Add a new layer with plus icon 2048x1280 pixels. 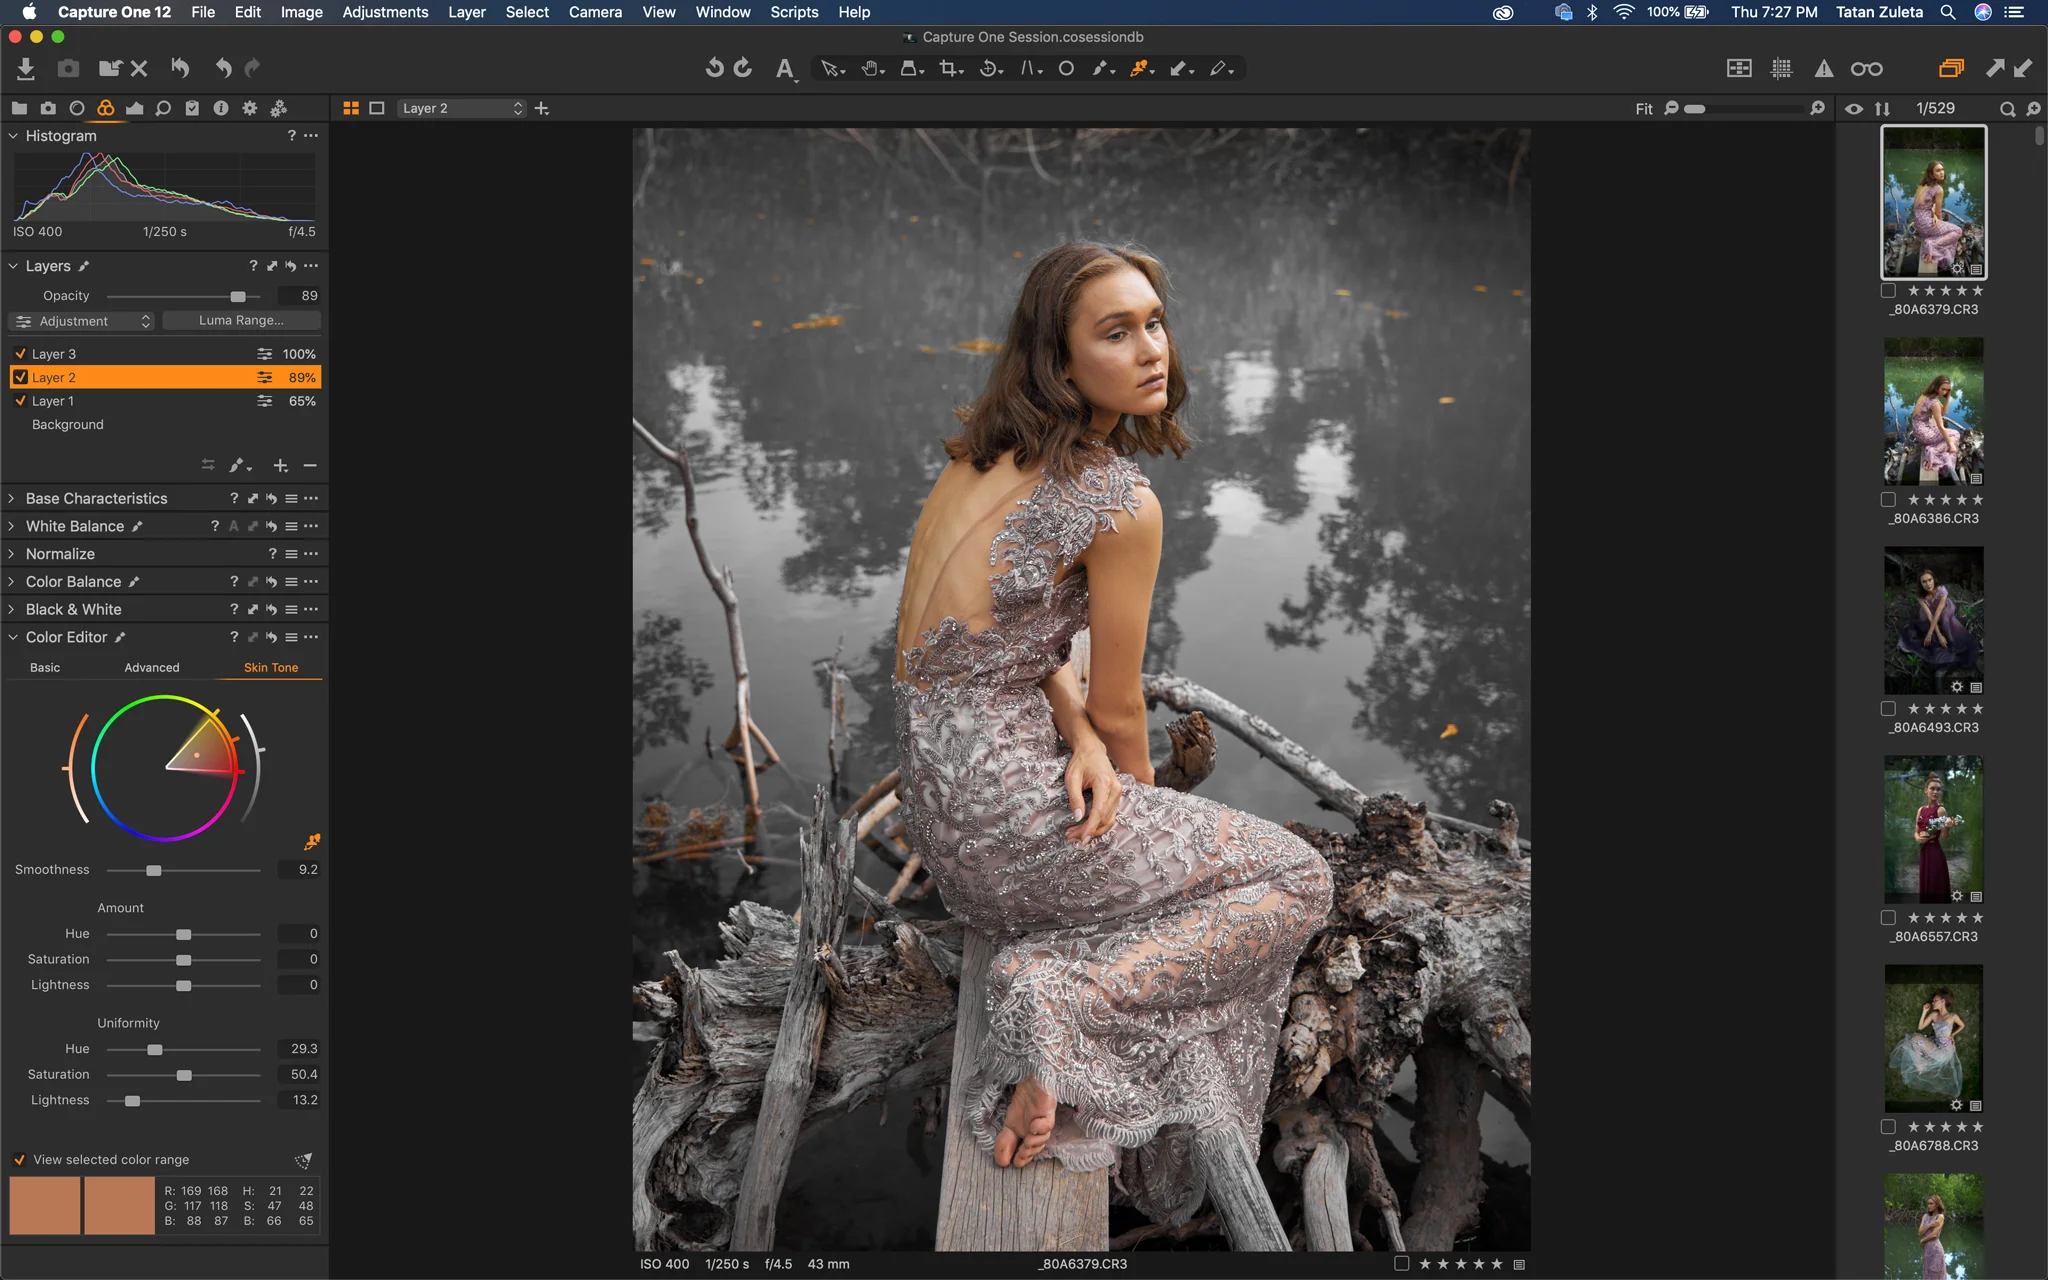(281, 466)
